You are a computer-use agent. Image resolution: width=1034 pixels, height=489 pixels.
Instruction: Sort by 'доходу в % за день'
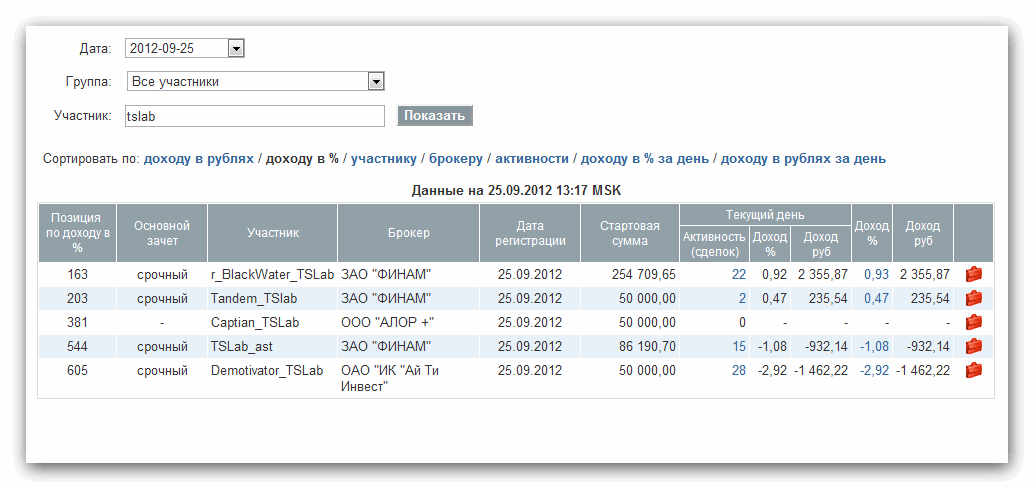point(645,158)
